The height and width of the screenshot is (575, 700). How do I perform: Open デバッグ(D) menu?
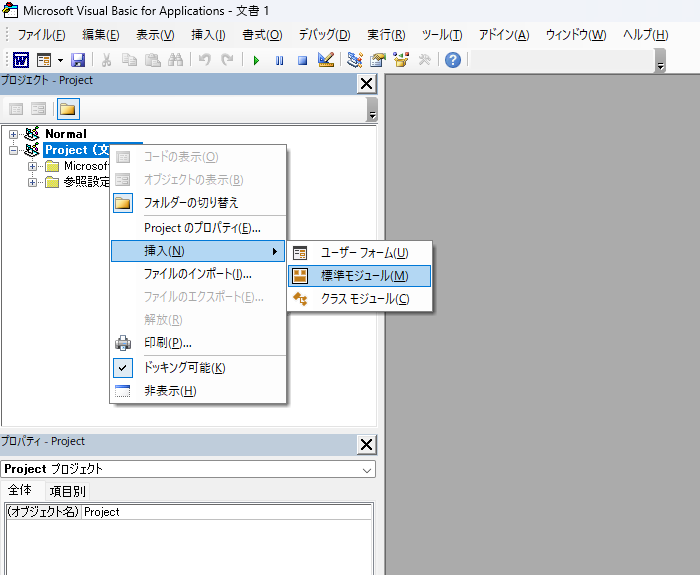pyautogui.click(x=325, y=35)
